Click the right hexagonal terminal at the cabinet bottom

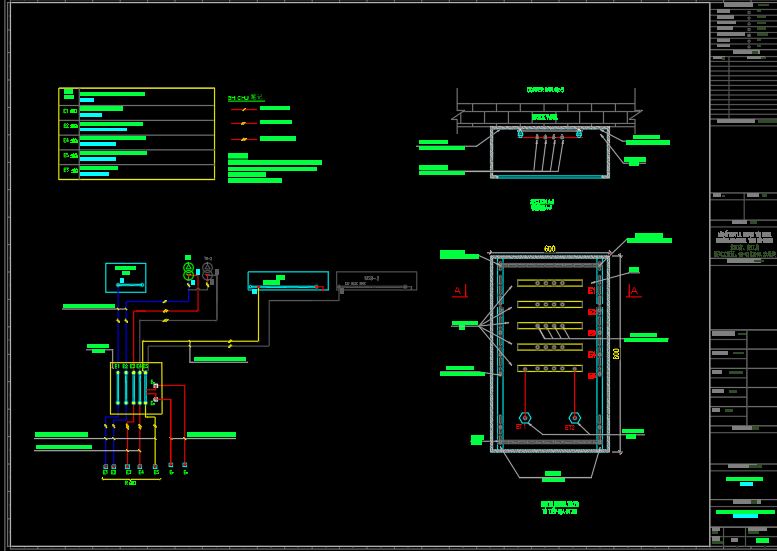click(x=574, y=417)
